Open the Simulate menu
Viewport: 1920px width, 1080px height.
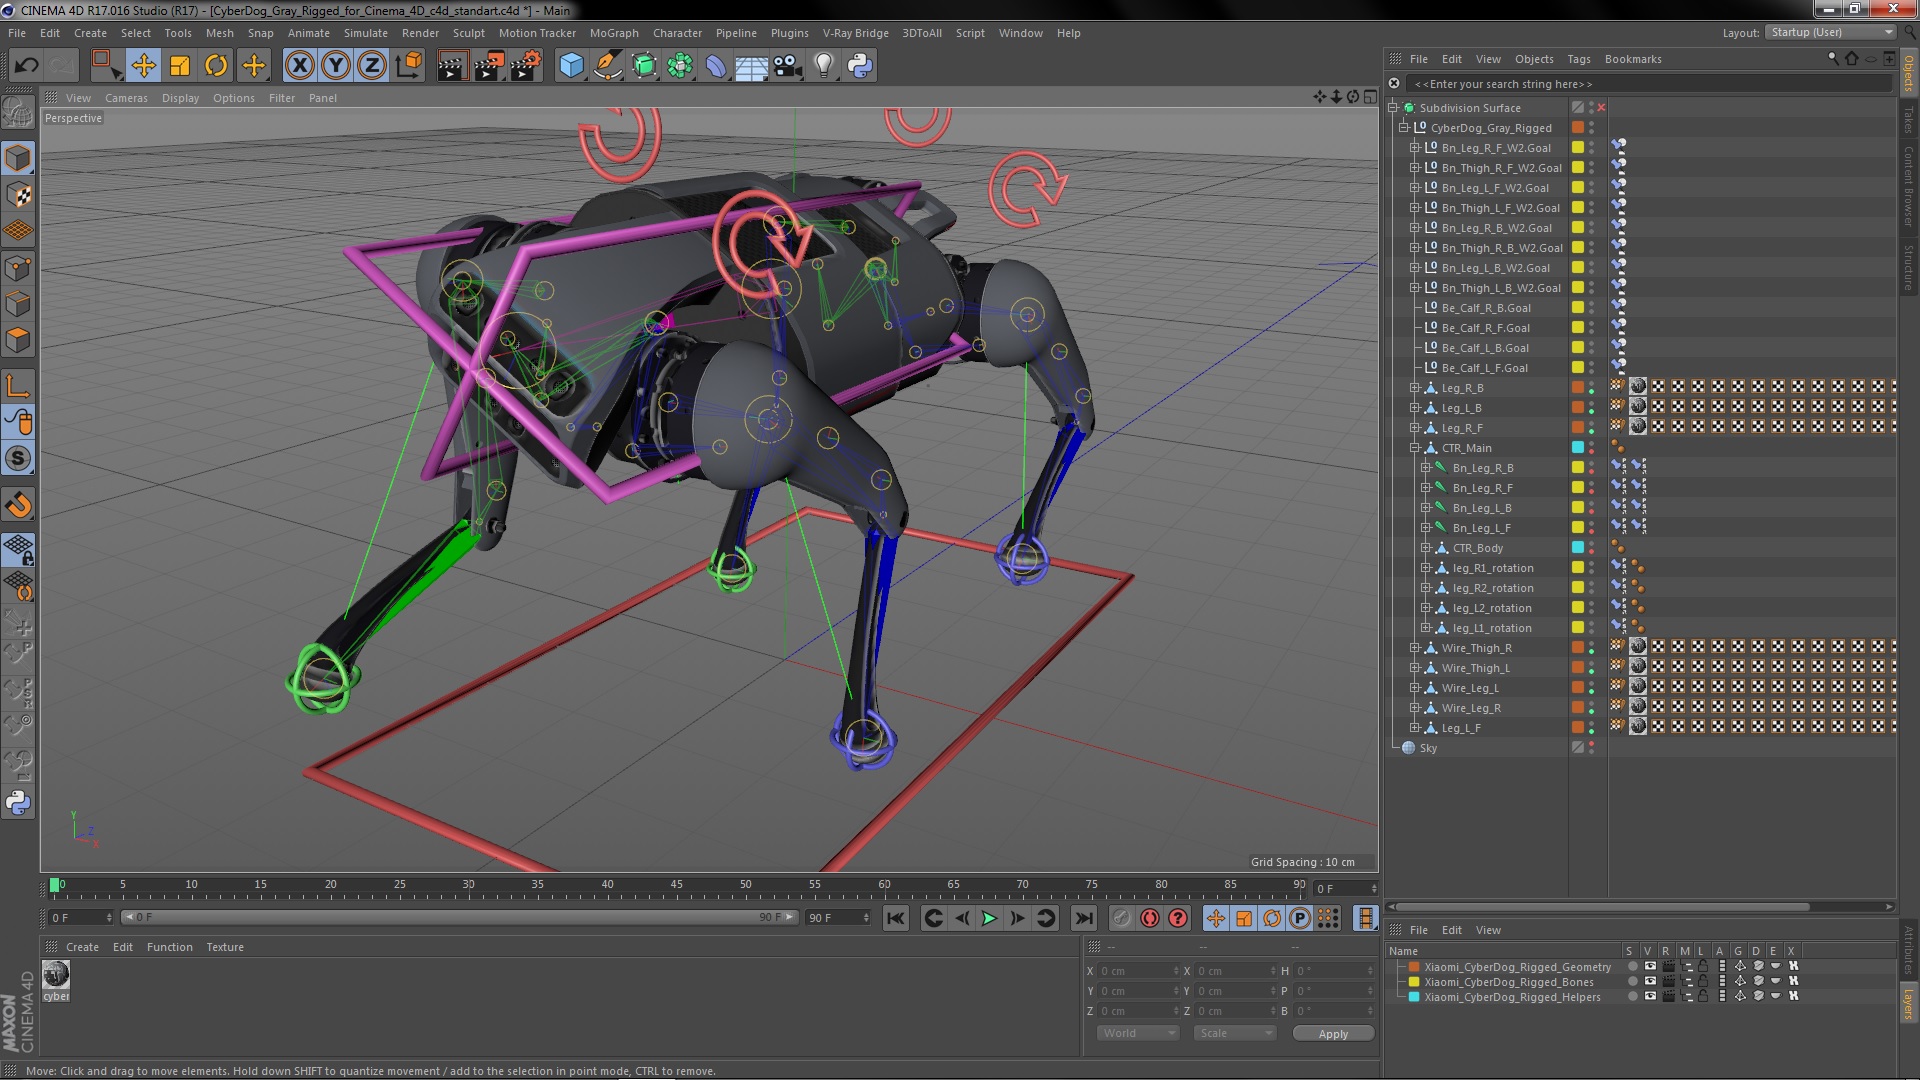(x=366, y=33)
